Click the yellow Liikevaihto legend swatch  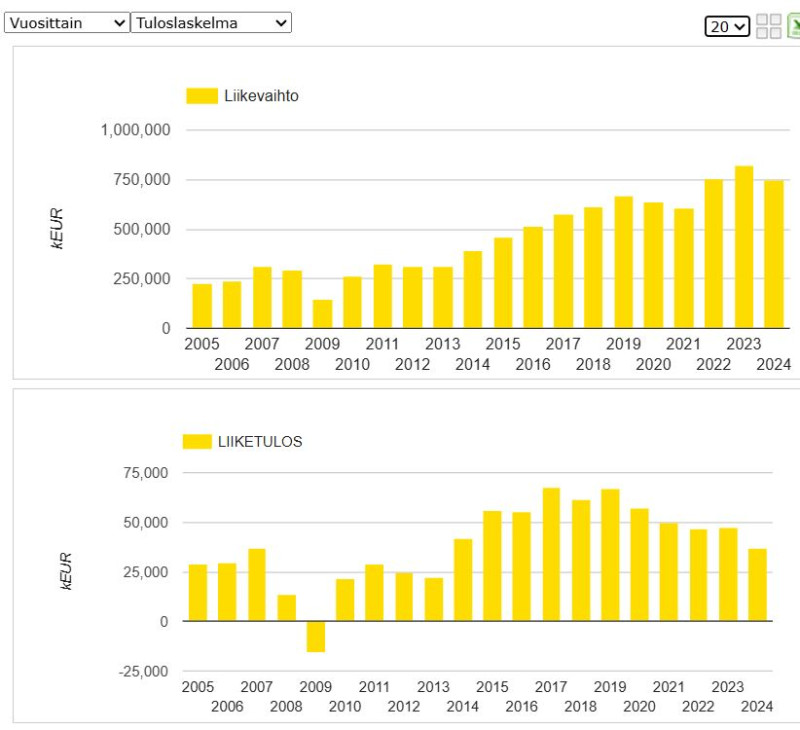(202, 96)
